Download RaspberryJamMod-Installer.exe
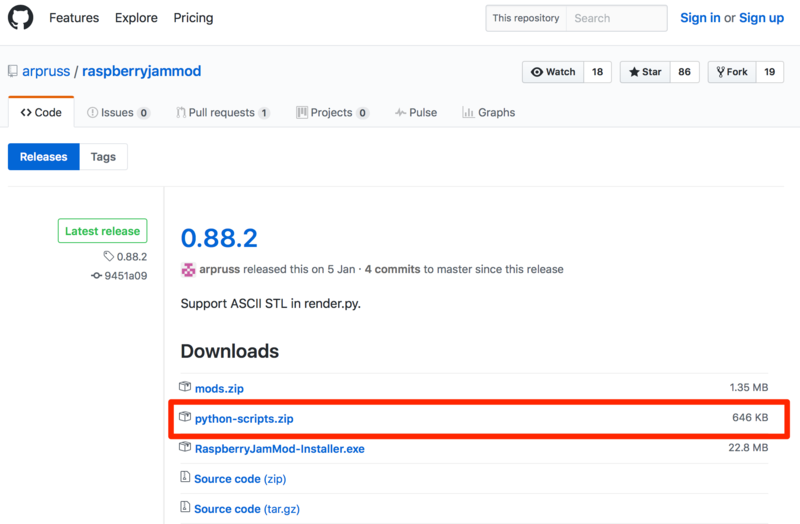Viewport: 800px width, 524px height. click(x=280, y=448)
